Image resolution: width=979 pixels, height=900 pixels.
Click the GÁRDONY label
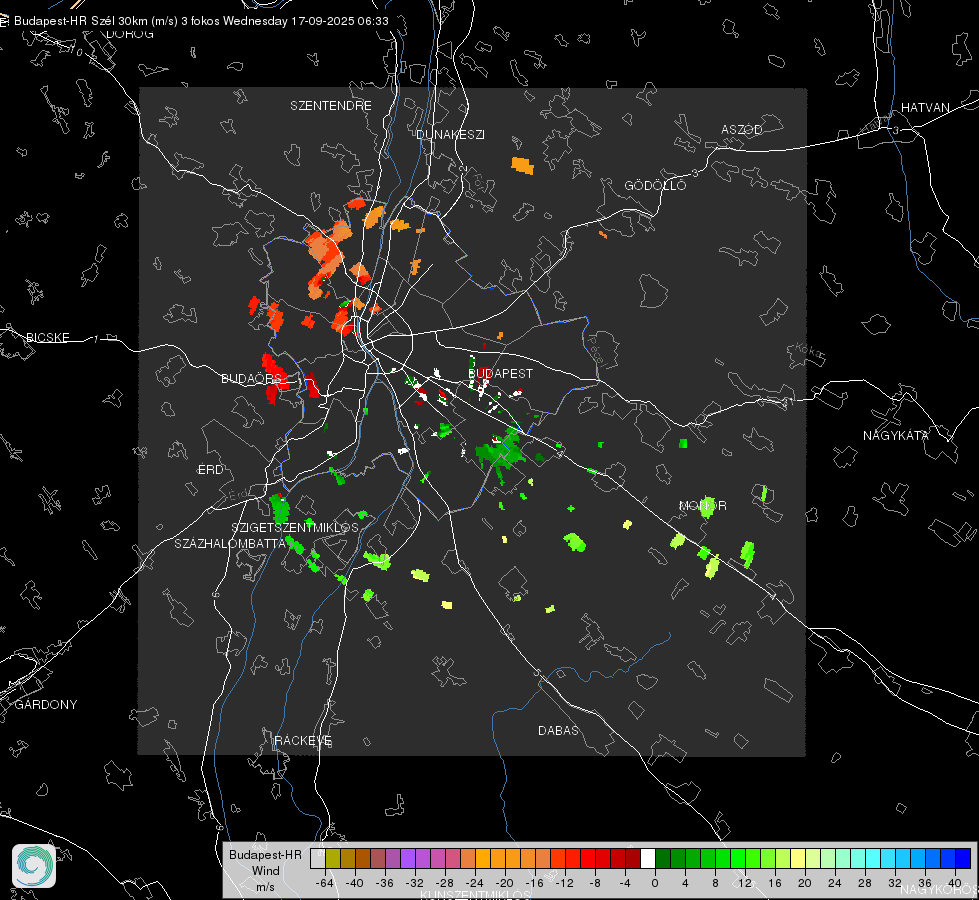tap(46, 705)
